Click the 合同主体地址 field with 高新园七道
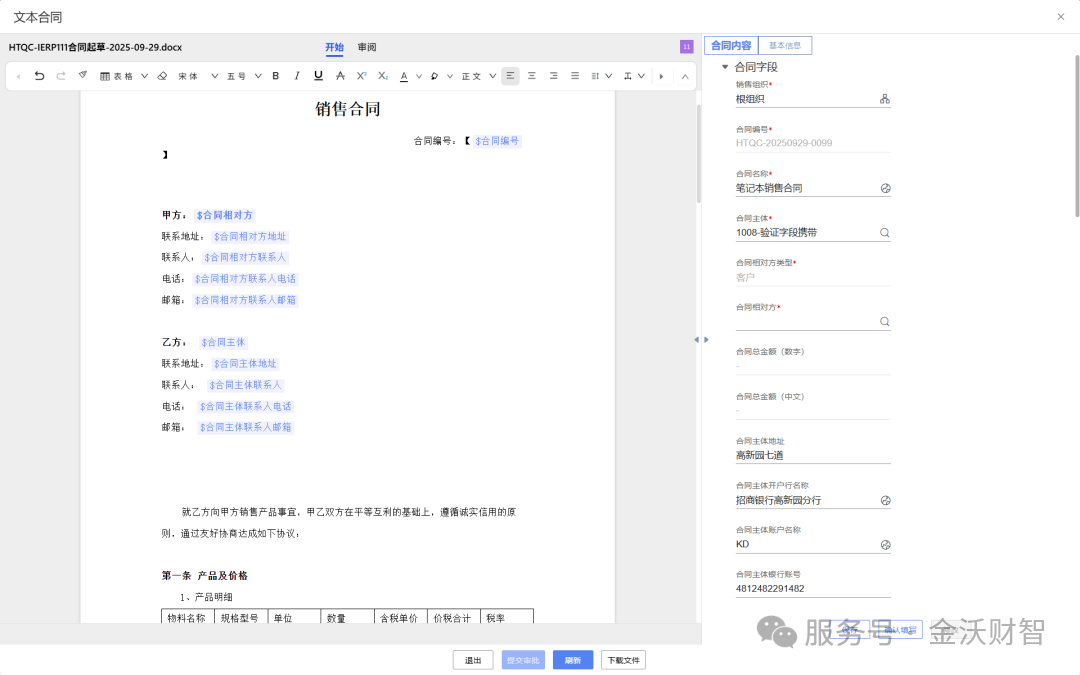This screenshot has height=675, width=1080. click(x=813, y=455)
